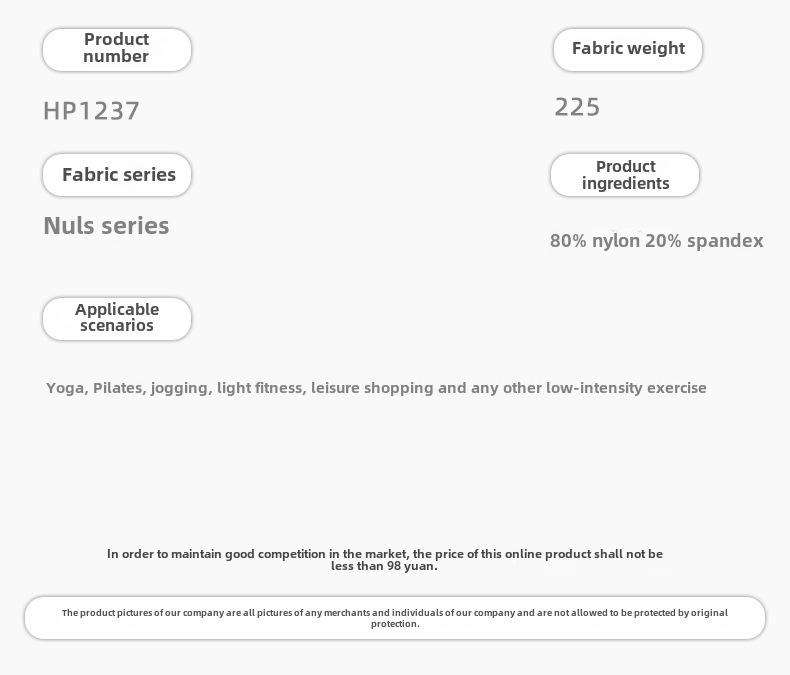The image size is (790, 675).
Task: Click the Nuls series text
Action: (106, 226)
